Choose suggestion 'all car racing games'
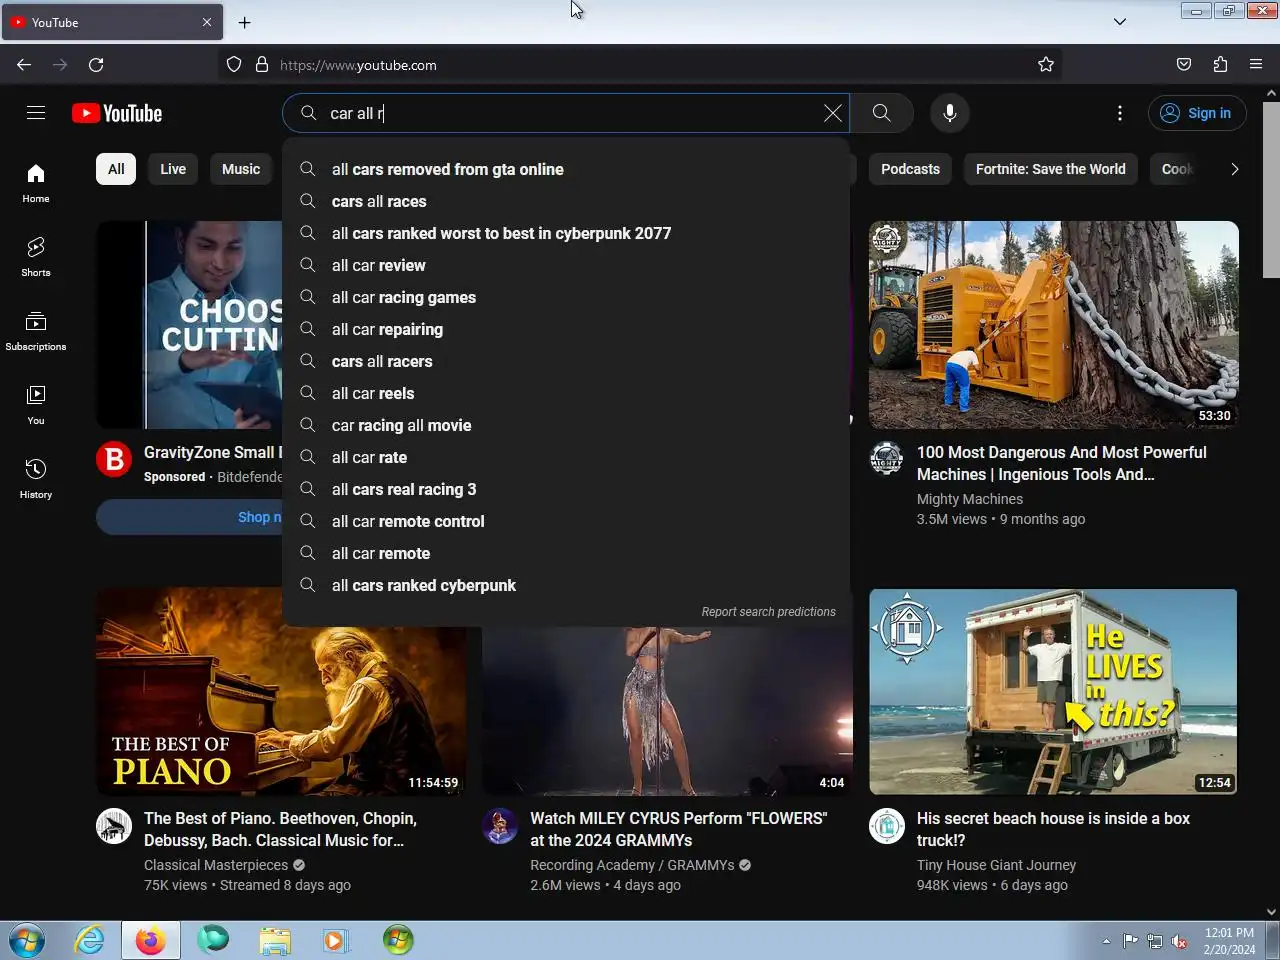Image resolution: width=1280 pixels, height=960 pixels. click(x=566, y=297)
